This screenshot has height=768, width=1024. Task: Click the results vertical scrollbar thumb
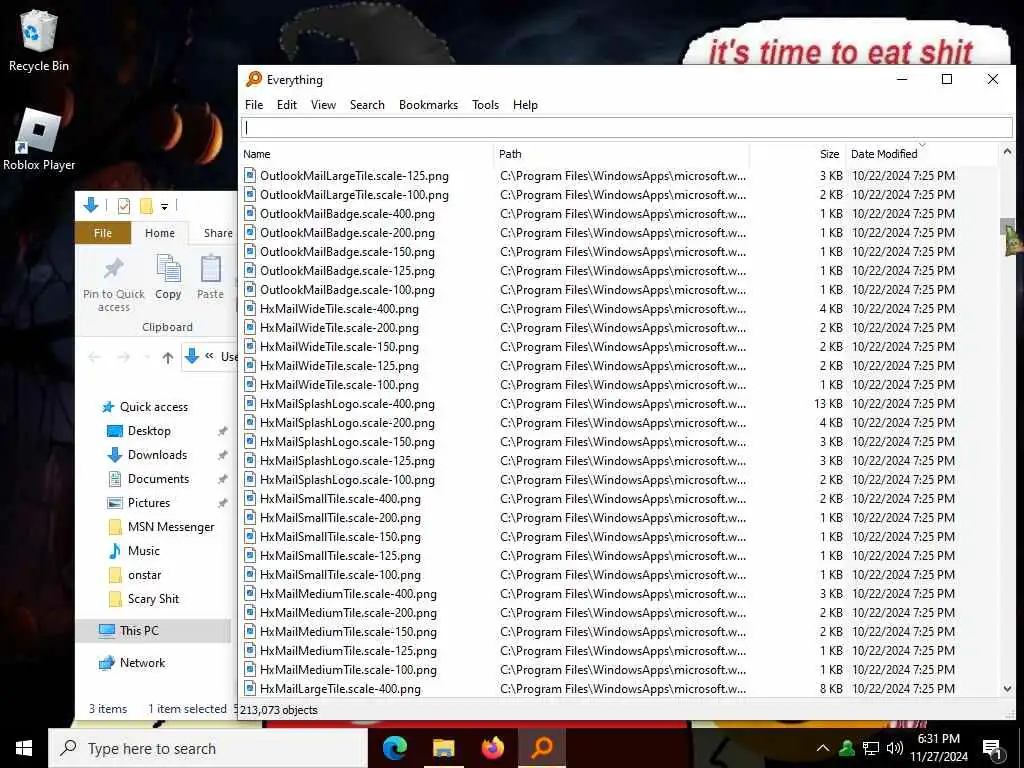[1007, 228]
